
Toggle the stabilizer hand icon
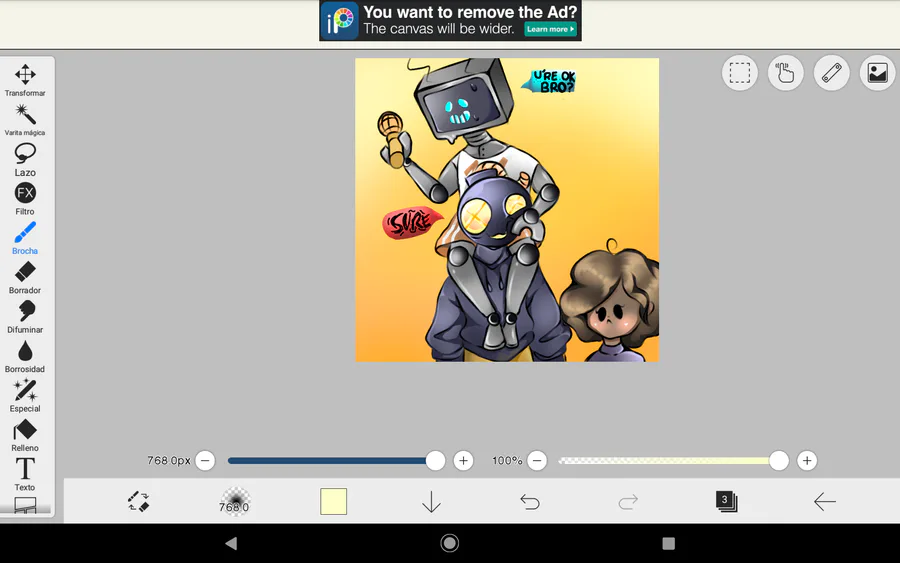click(x=786, y=73)
